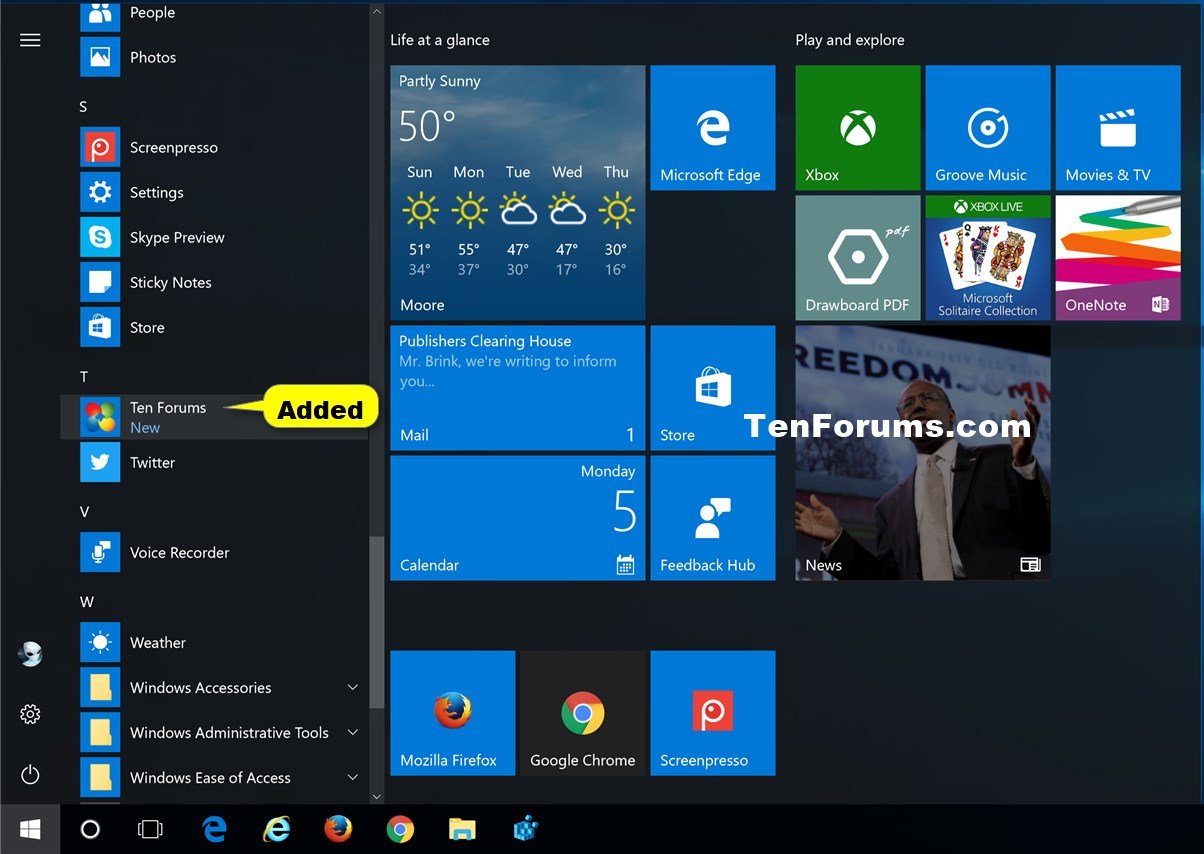Open the News live tile

pos(923,453)
